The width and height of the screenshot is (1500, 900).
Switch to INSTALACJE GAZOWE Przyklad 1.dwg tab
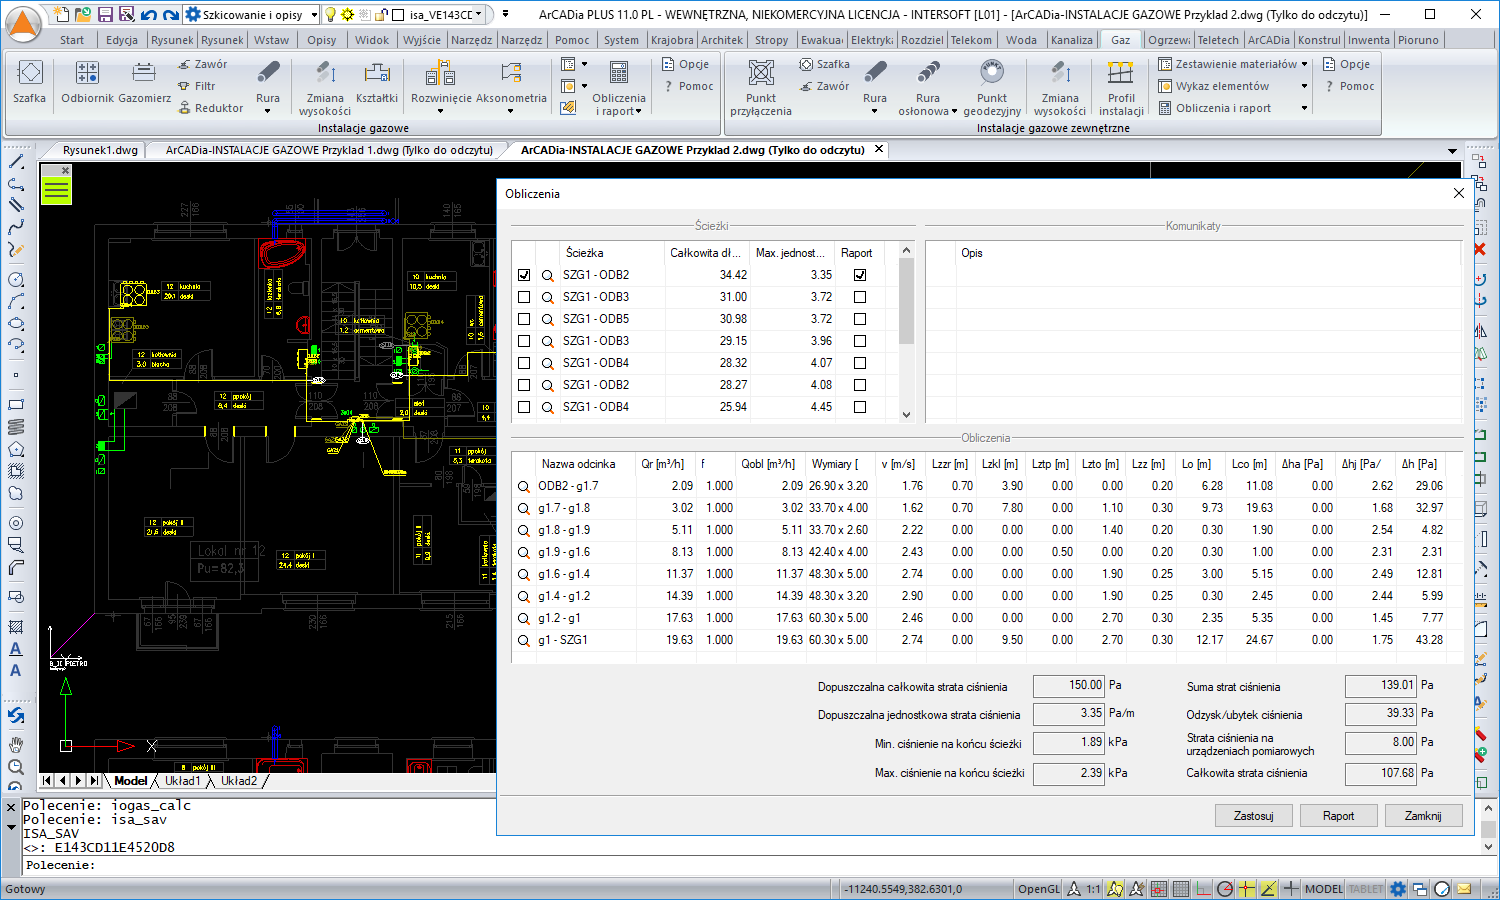pyautogui.click(x=329, y=150)
